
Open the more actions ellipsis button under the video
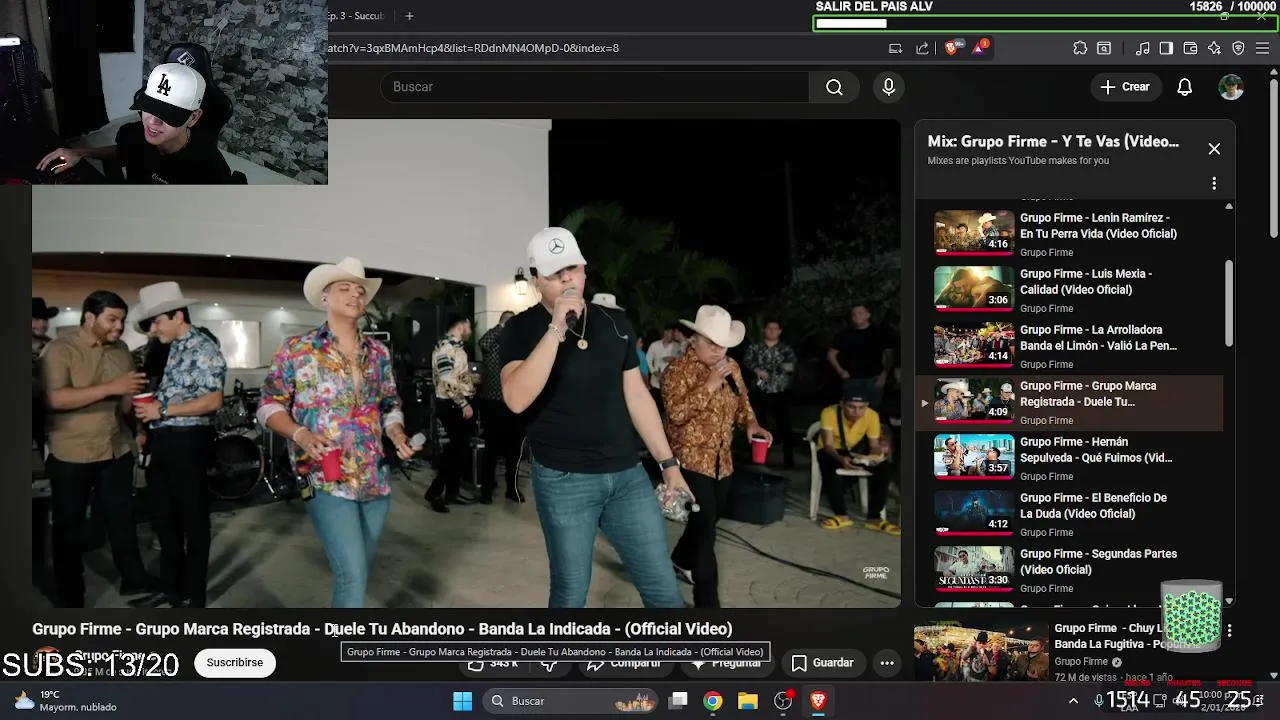(x=887, y=662)
